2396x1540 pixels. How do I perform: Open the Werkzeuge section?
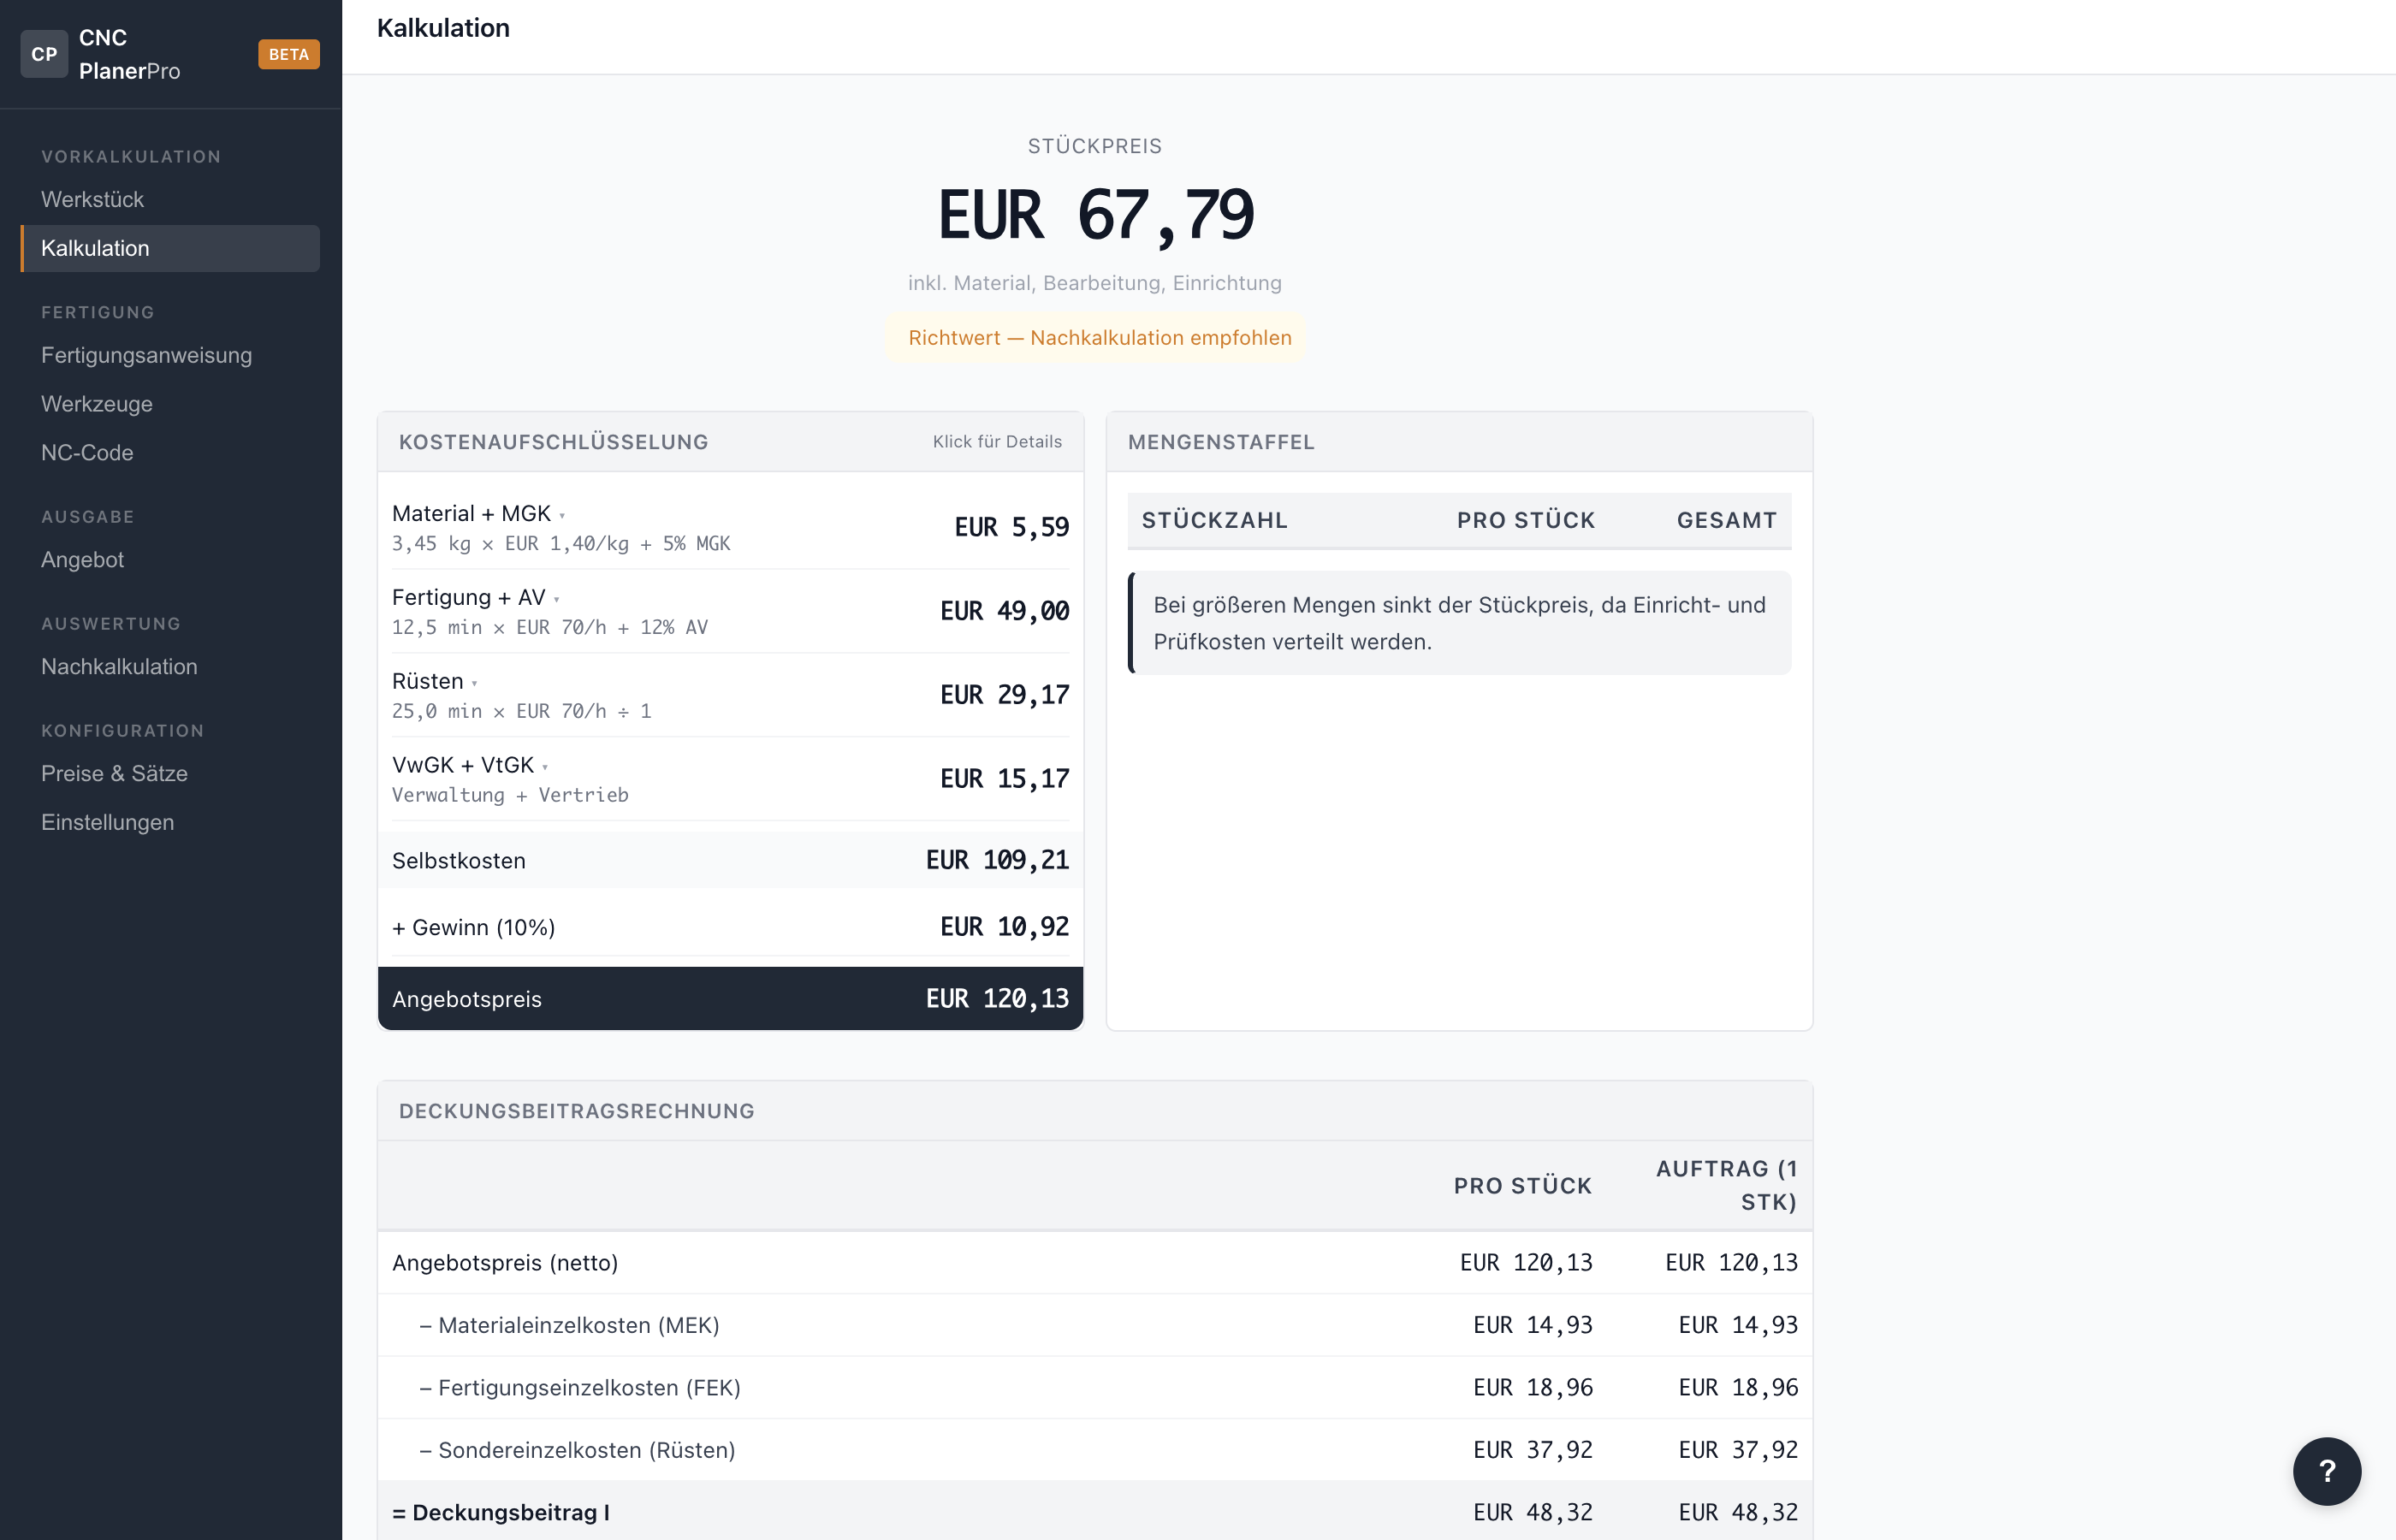coord(97,404)
